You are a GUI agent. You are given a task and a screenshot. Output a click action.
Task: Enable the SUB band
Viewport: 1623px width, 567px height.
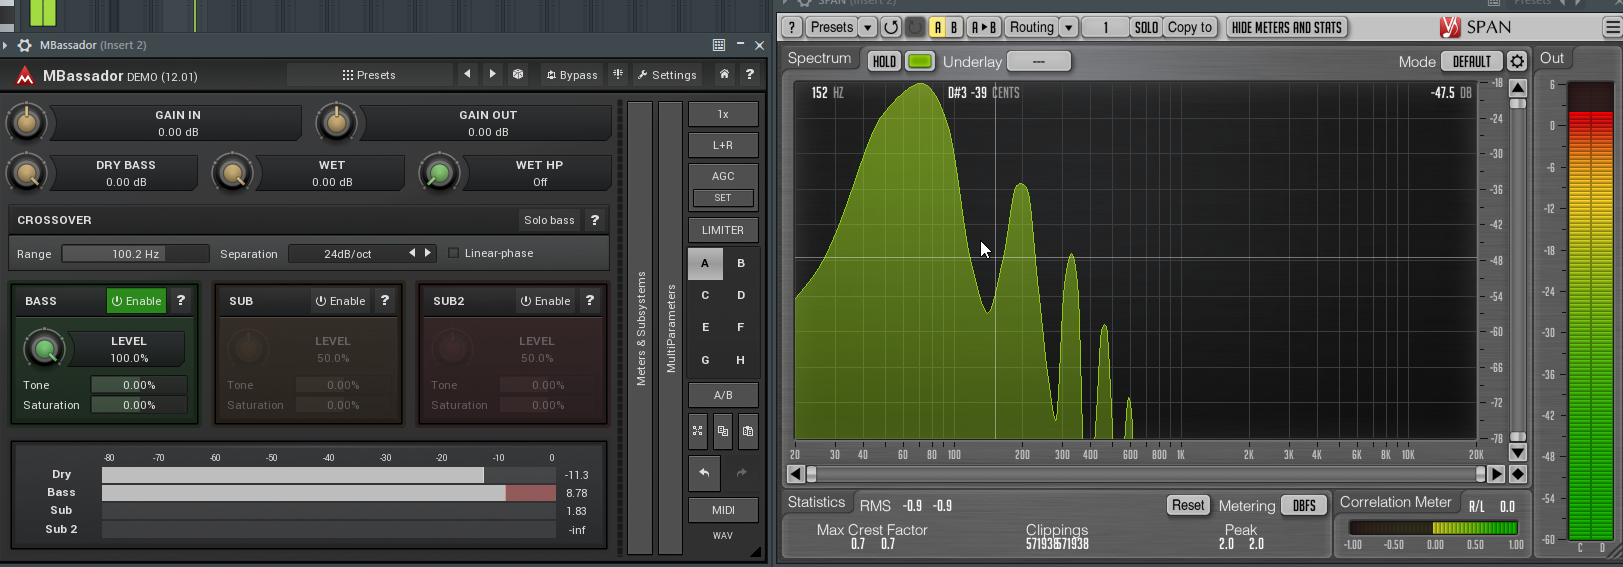coord(340,301)
